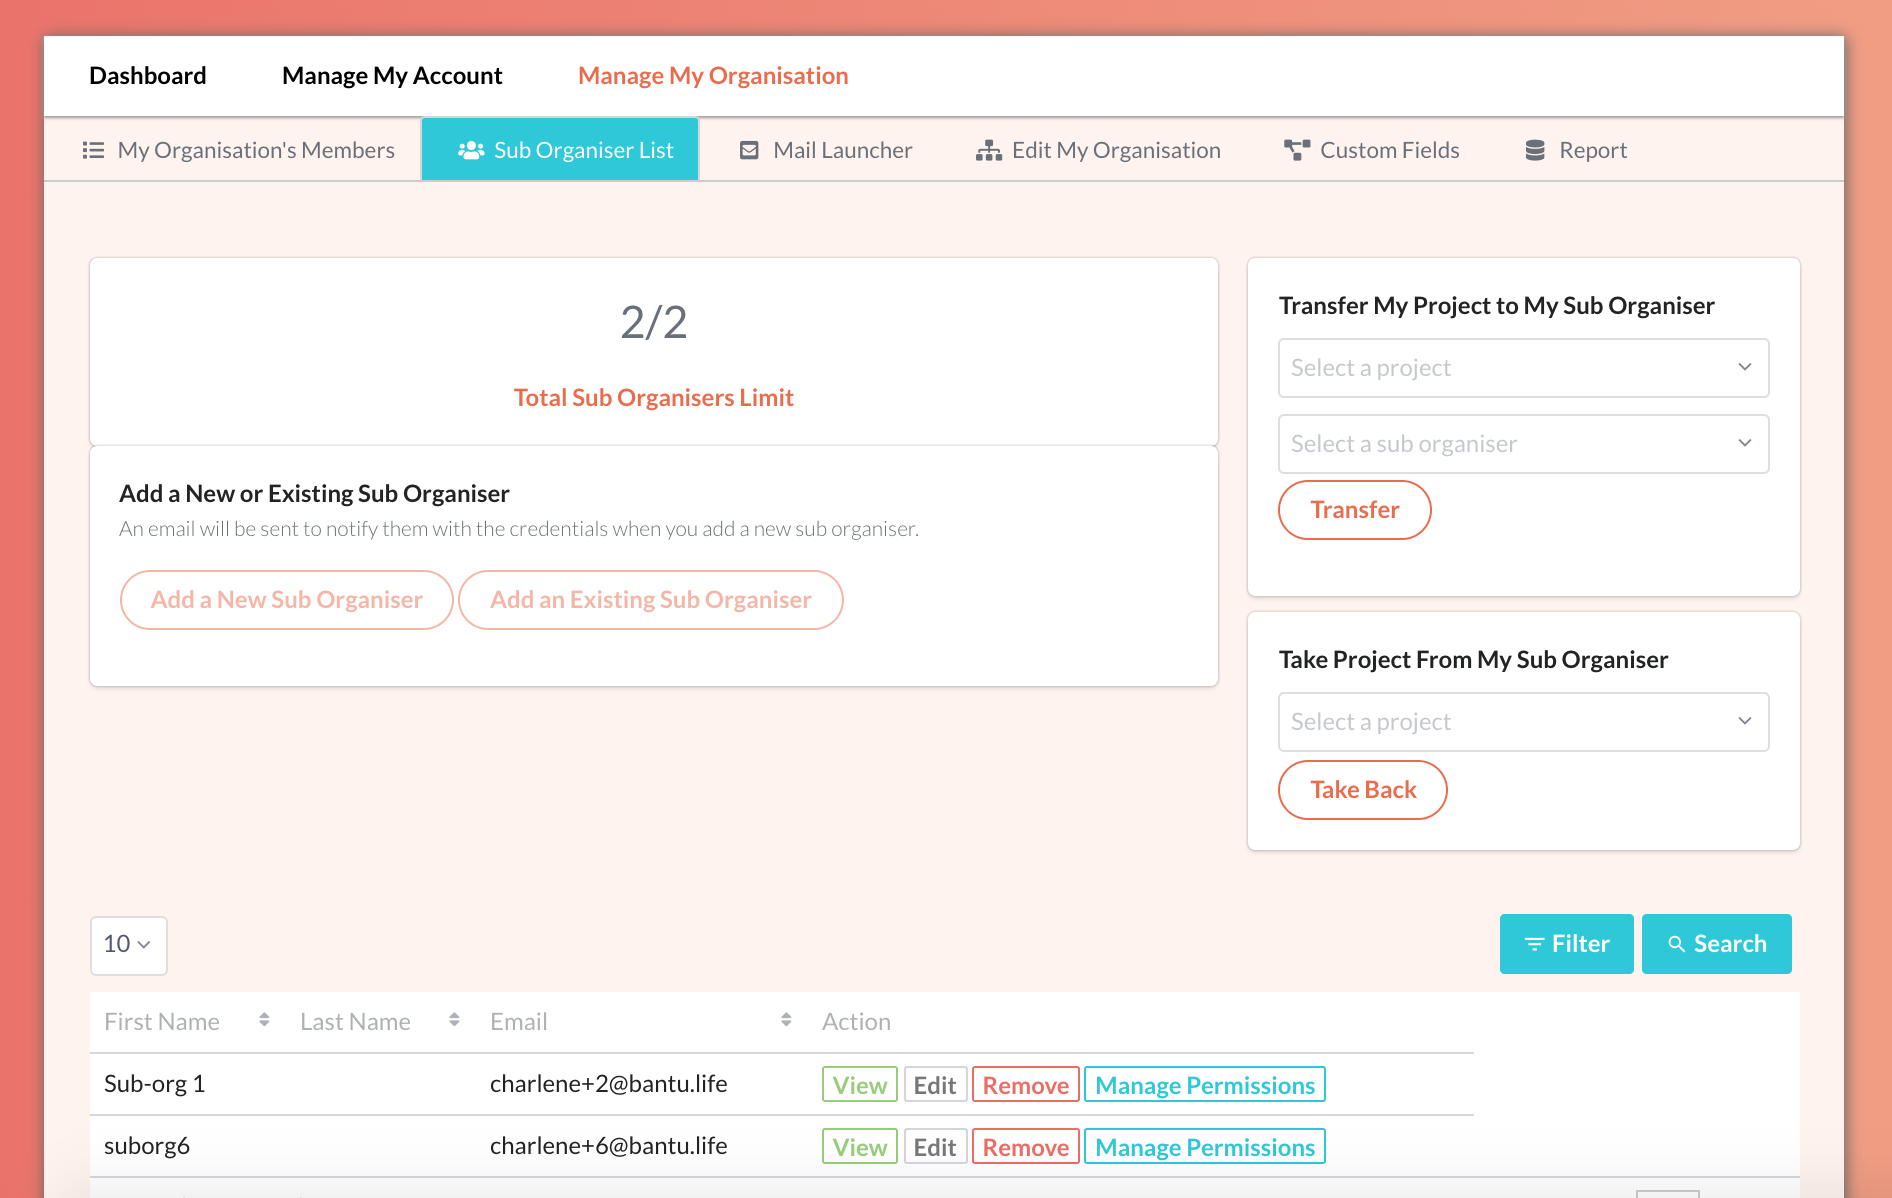The width and height of the screenshot is (1892, 1198).
Task: Open the Report tab
Action: 1576,150
